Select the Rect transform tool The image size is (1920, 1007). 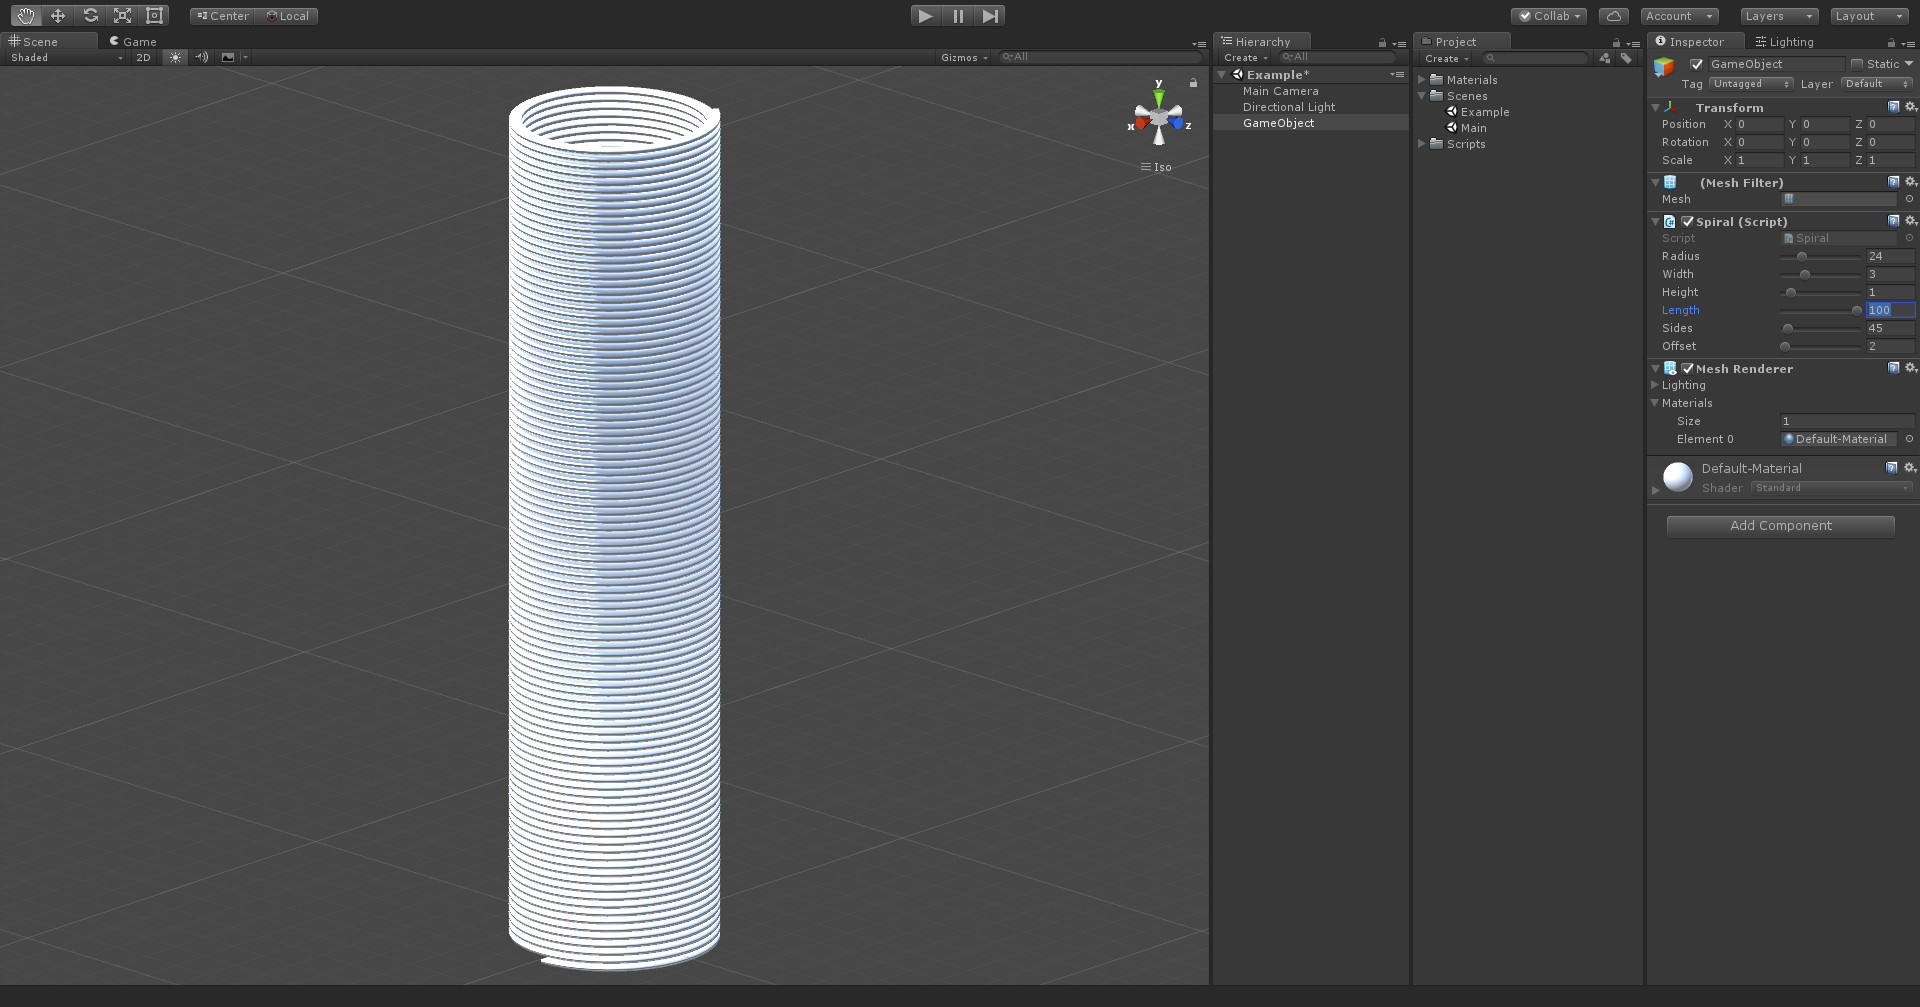(154, 16)
